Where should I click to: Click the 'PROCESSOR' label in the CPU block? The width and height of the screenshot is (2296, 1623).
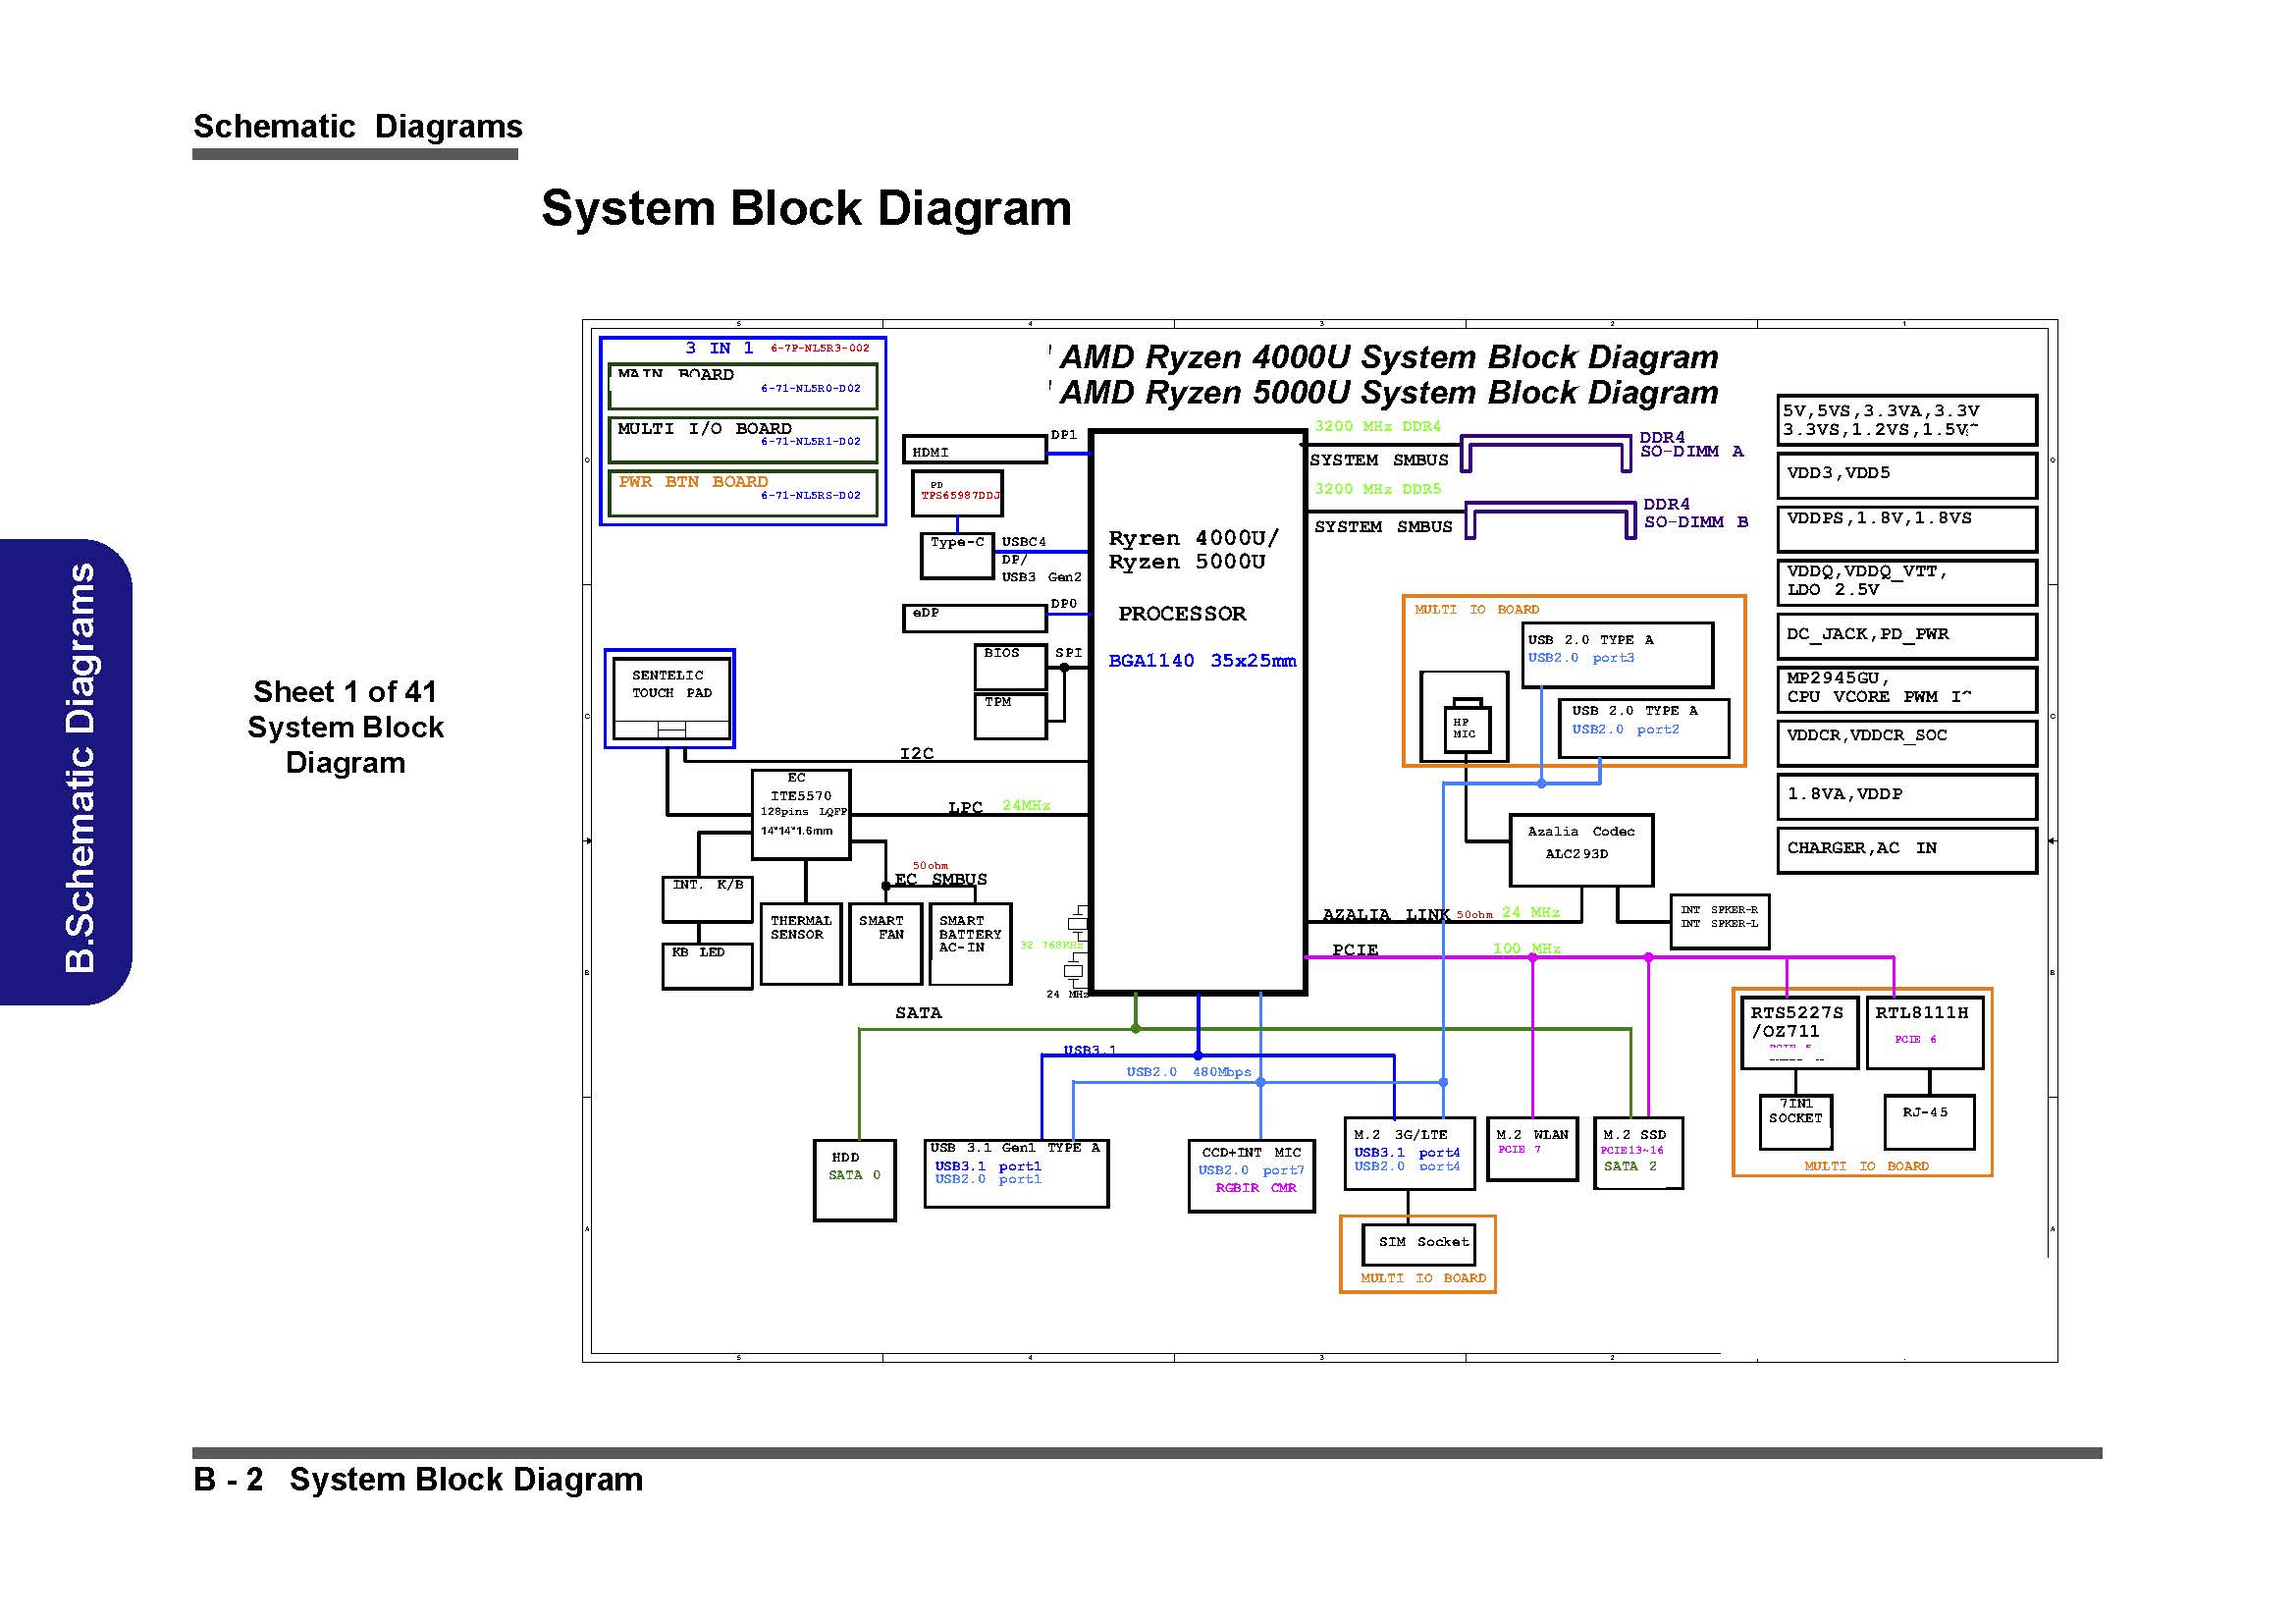point(1182,613)
